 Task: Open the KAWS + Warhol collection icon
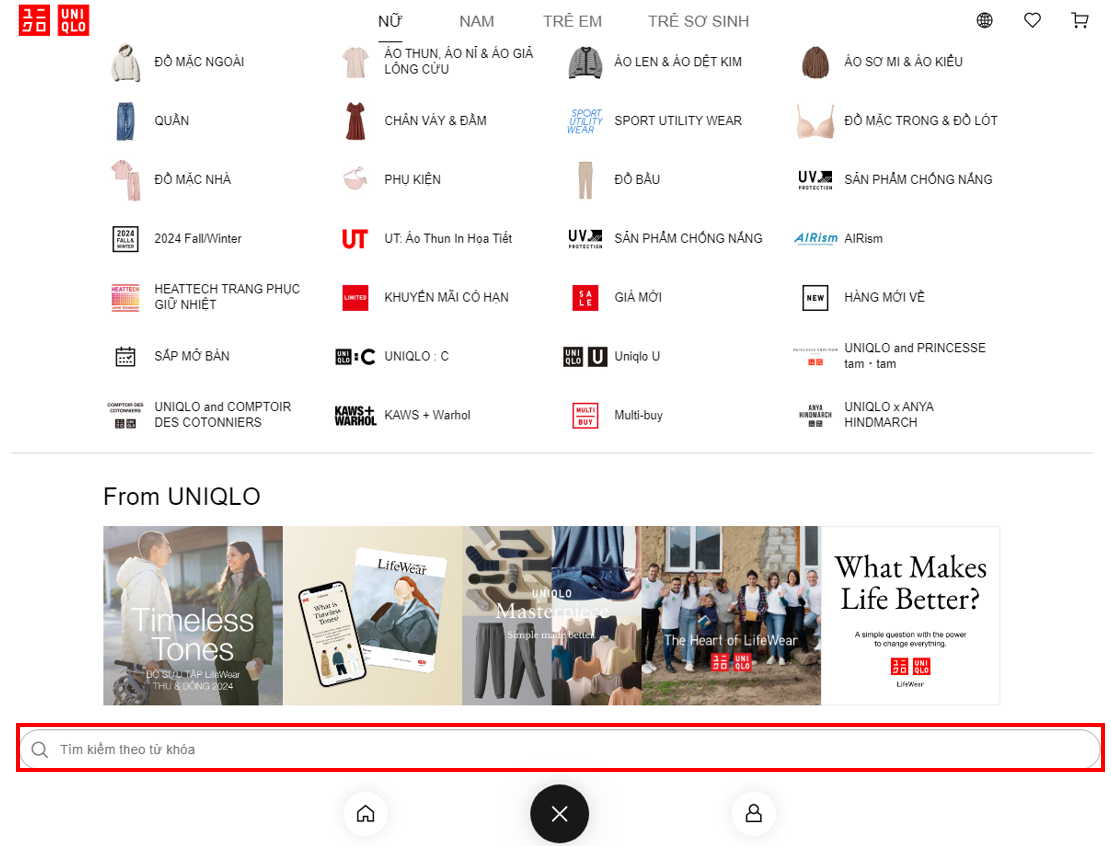pyautogui.click(x=355, y=415)
